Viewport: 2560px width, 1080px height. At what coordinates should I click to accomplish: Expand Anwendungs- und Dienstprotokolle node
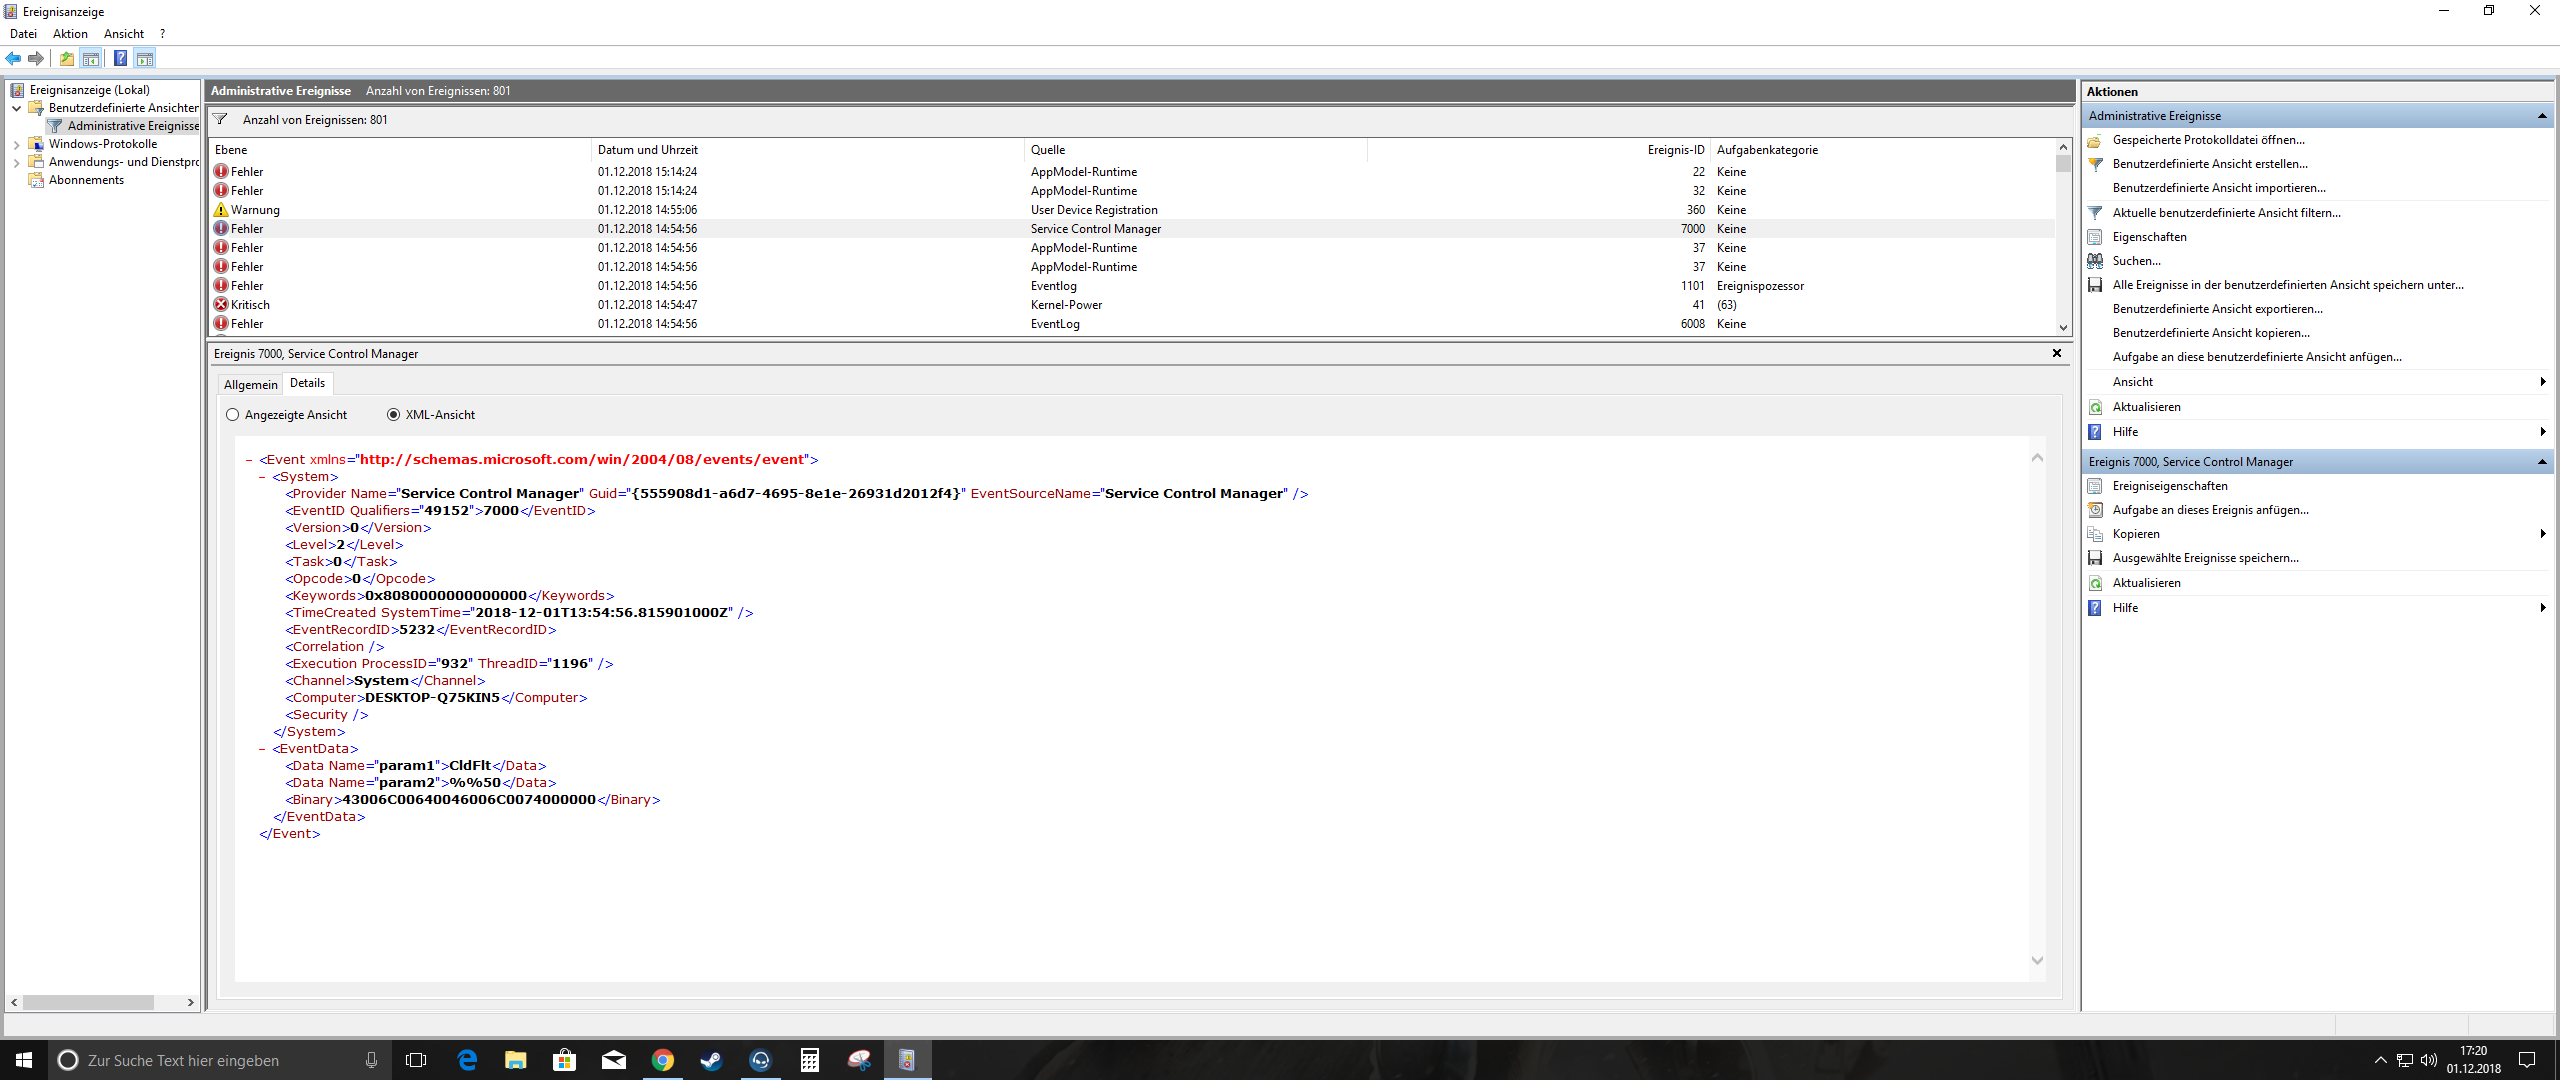click(x=16, y=162)
